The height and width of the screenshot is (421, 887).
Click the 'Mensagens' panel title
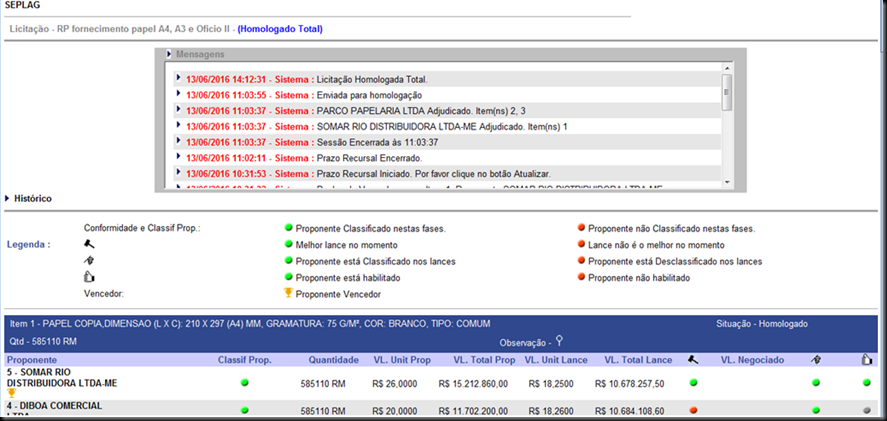pyautogui.click(x=200, y=54)
